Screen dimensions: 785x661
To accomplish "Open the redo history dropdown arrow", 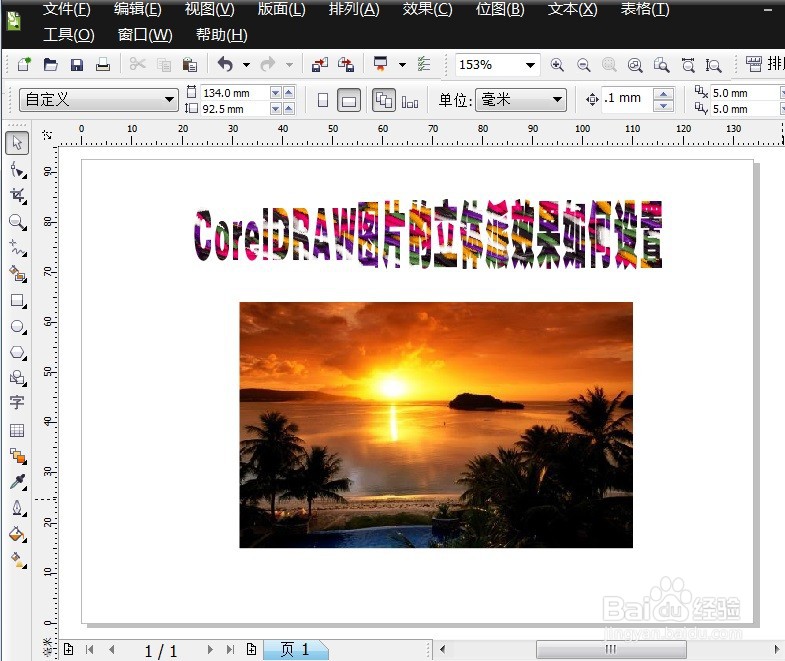I will pyautogui.click(x=289, y=65).
